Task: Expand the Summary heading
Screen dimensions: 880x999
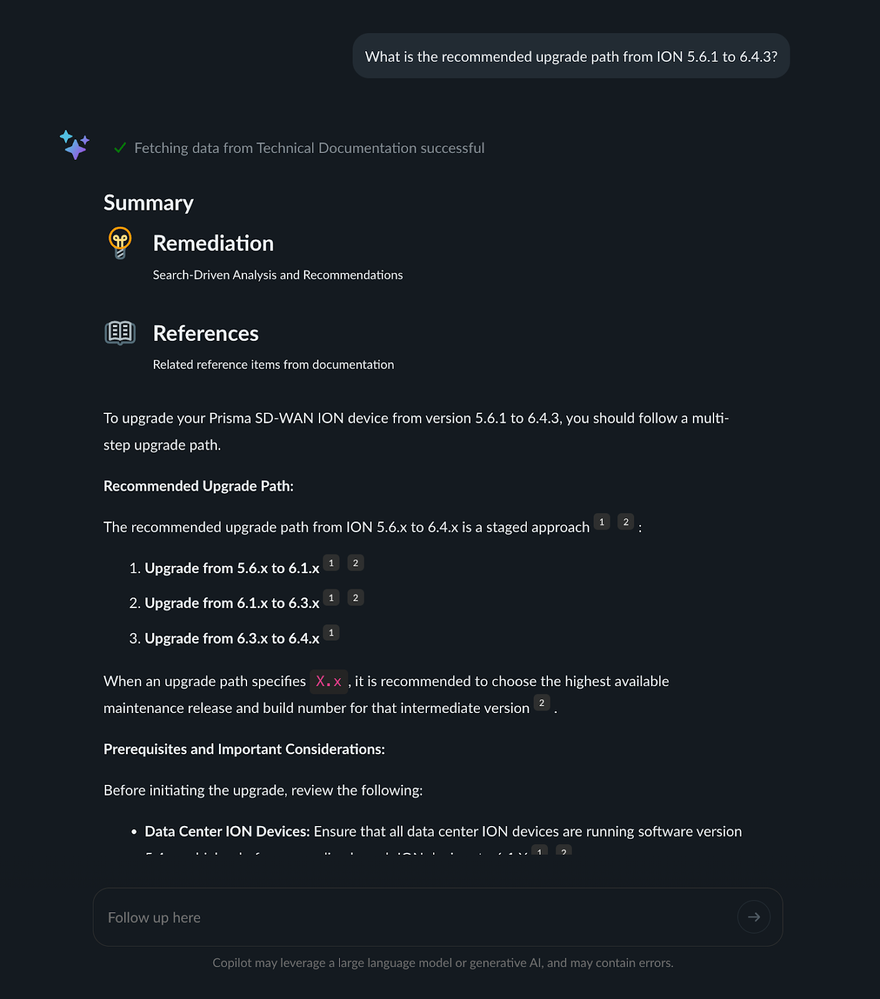Action: tap(148, 202)
